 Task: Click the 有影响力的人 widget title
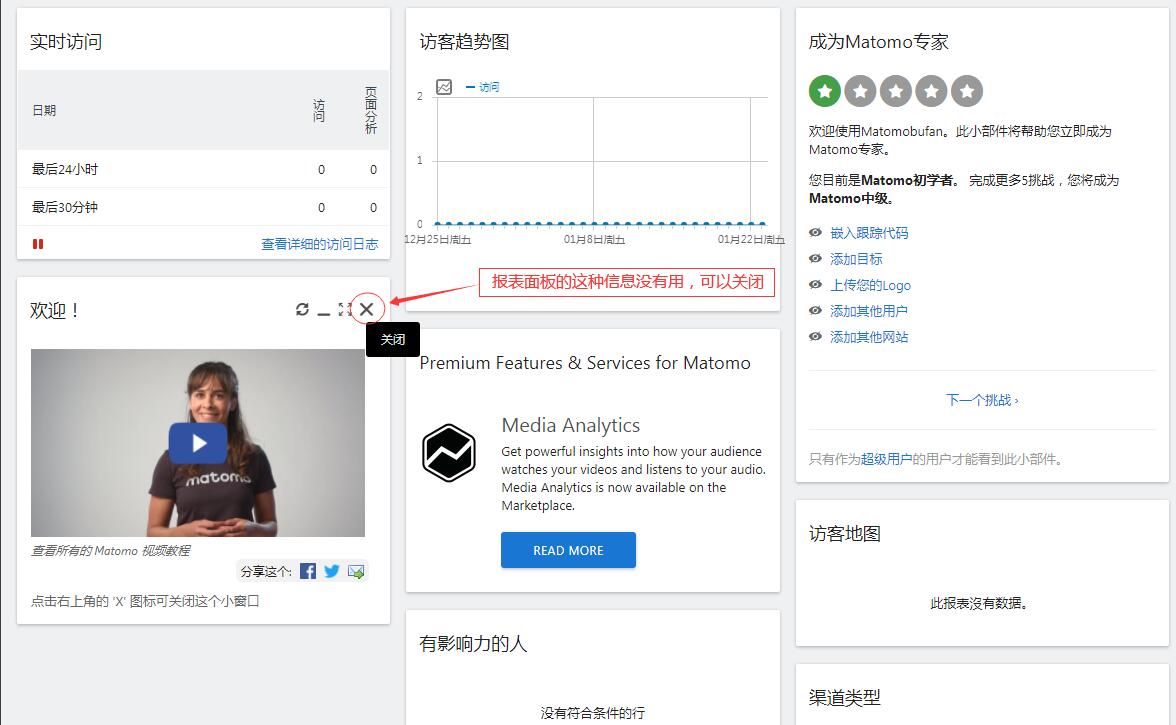[x=473, y=644]
